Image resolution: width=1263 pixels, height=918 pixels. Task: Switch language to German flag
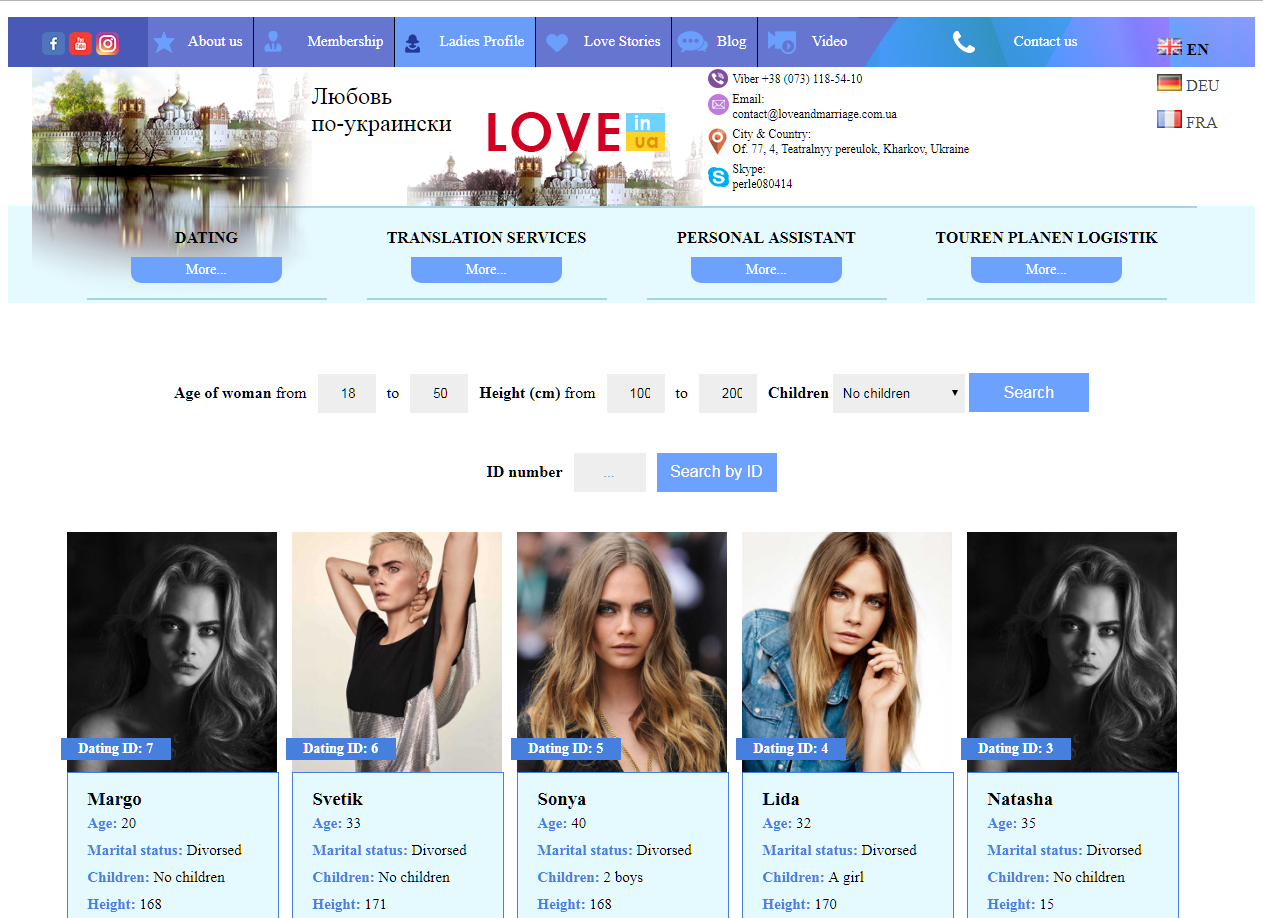[x=1169, y=84]
